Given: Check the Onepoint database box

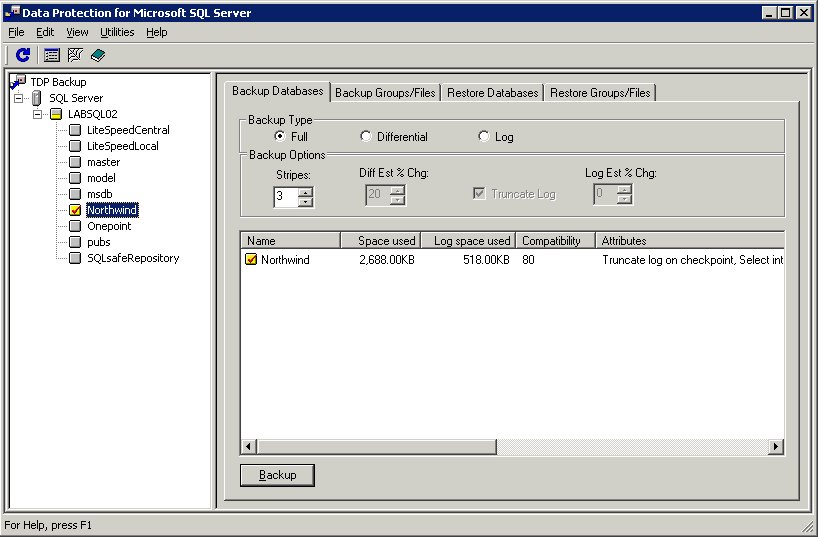Looking at the screenshot, I should pyautogui.click(x=75, y=226).
